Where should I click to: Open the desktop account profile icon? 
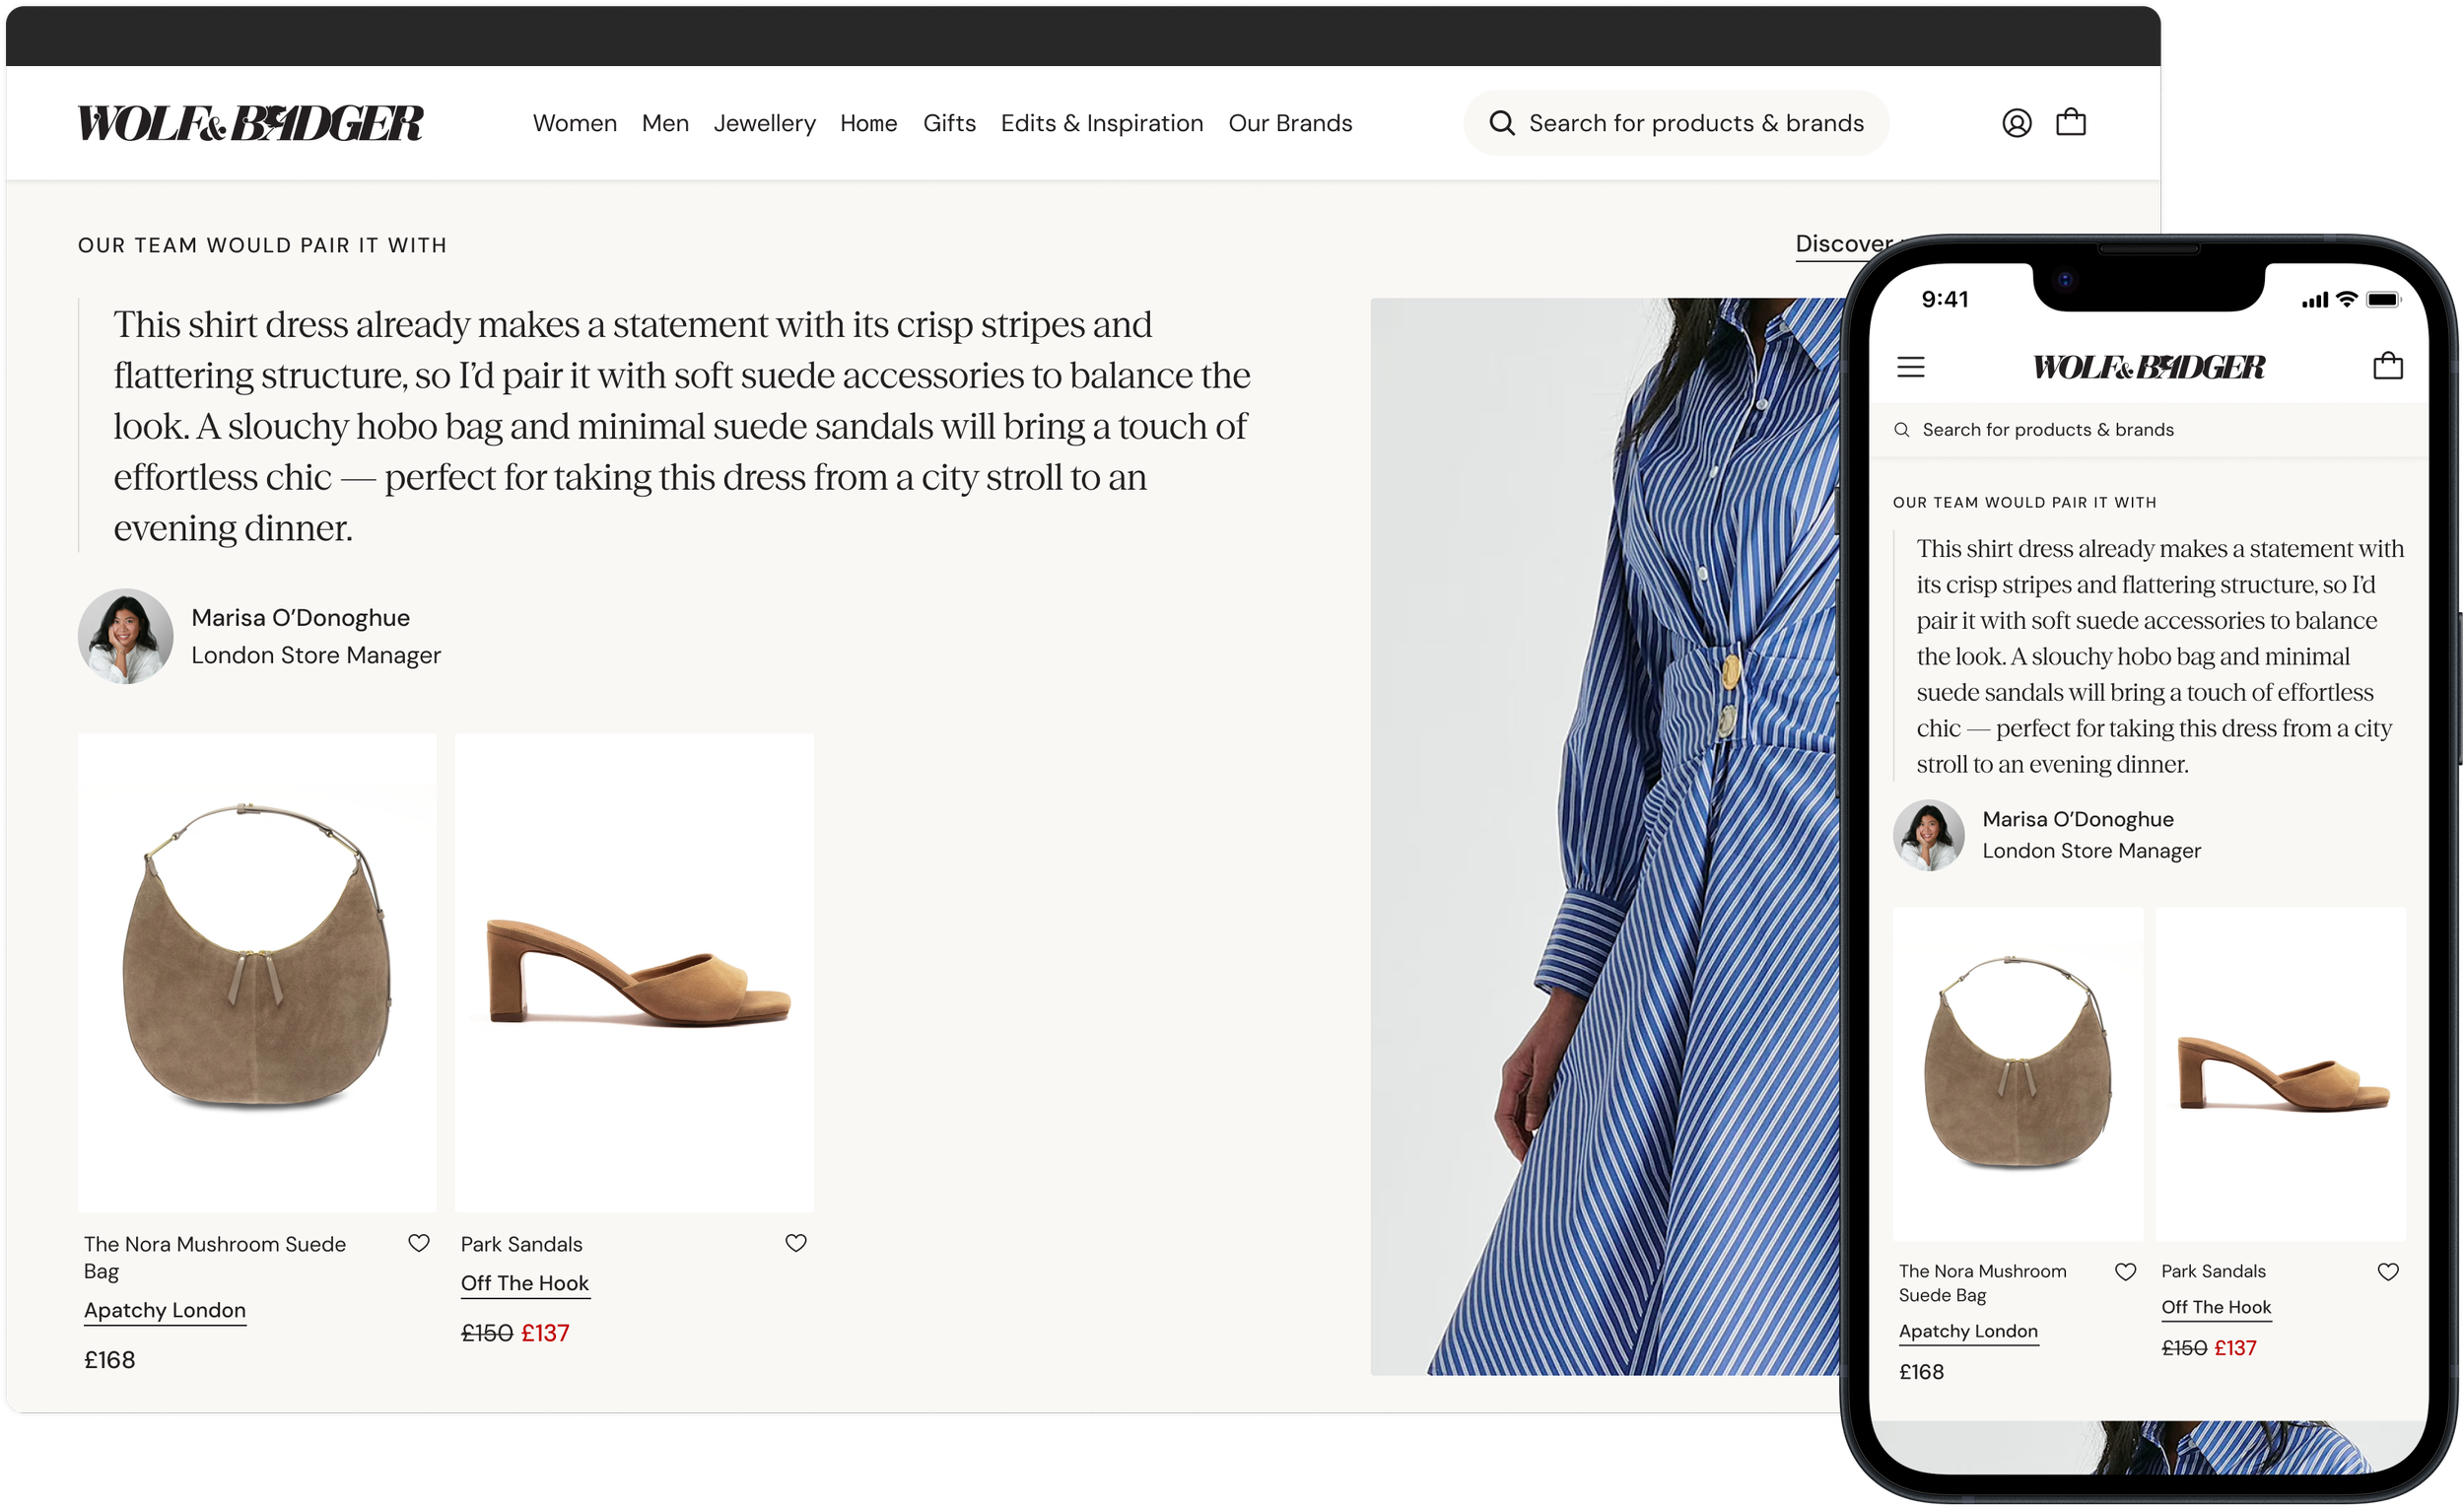pyautogui.click(x=2016, y=123)
